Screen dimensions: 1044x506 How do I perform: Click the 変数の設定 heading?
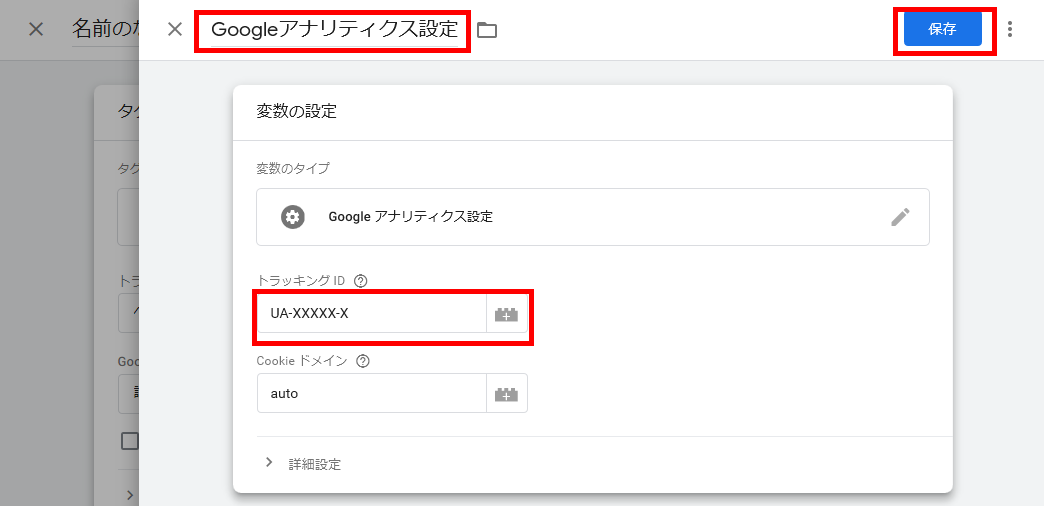pyautogui.click(x=296, y=112)
